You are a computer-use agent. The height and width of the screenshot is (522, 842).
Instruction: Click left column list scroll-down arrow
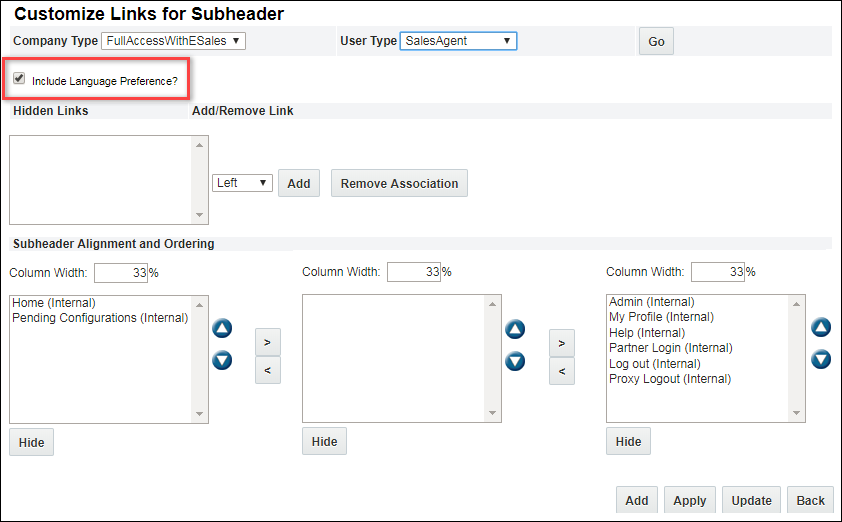pyautogui.click(x=200, y=414)
